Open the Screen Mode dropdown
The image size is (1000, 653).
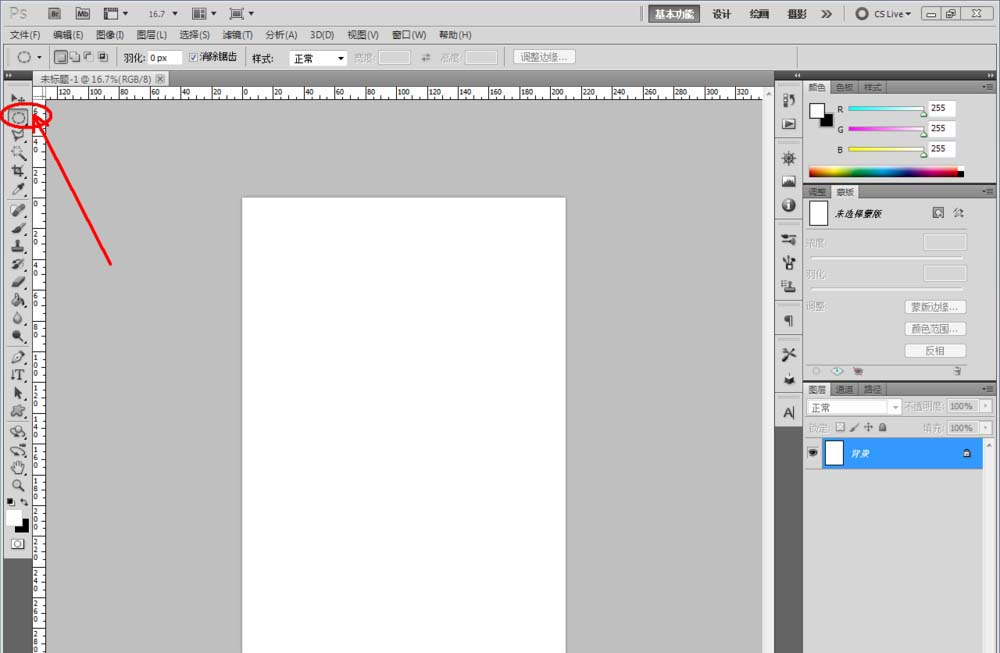(241, 13)
